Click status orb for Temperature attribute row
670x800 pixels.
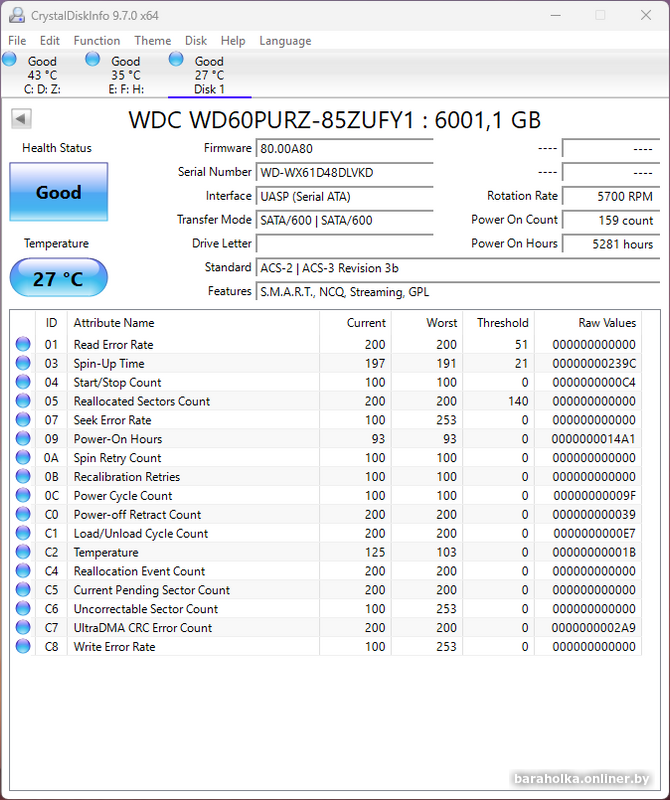pos(23,552)
